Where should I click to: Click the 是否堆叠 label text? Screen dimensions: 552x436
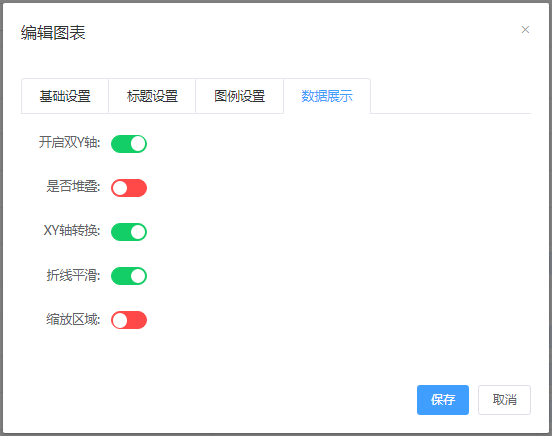coord(73,186)
